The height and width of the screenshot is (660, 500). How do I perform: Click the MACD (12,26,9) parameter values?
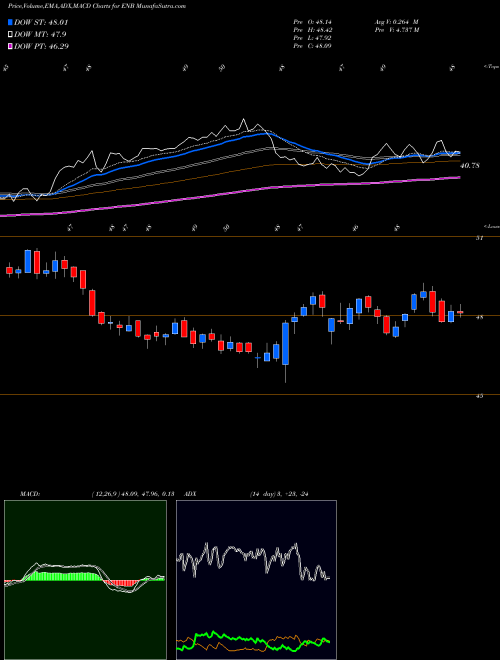click(x=133, y=494)
